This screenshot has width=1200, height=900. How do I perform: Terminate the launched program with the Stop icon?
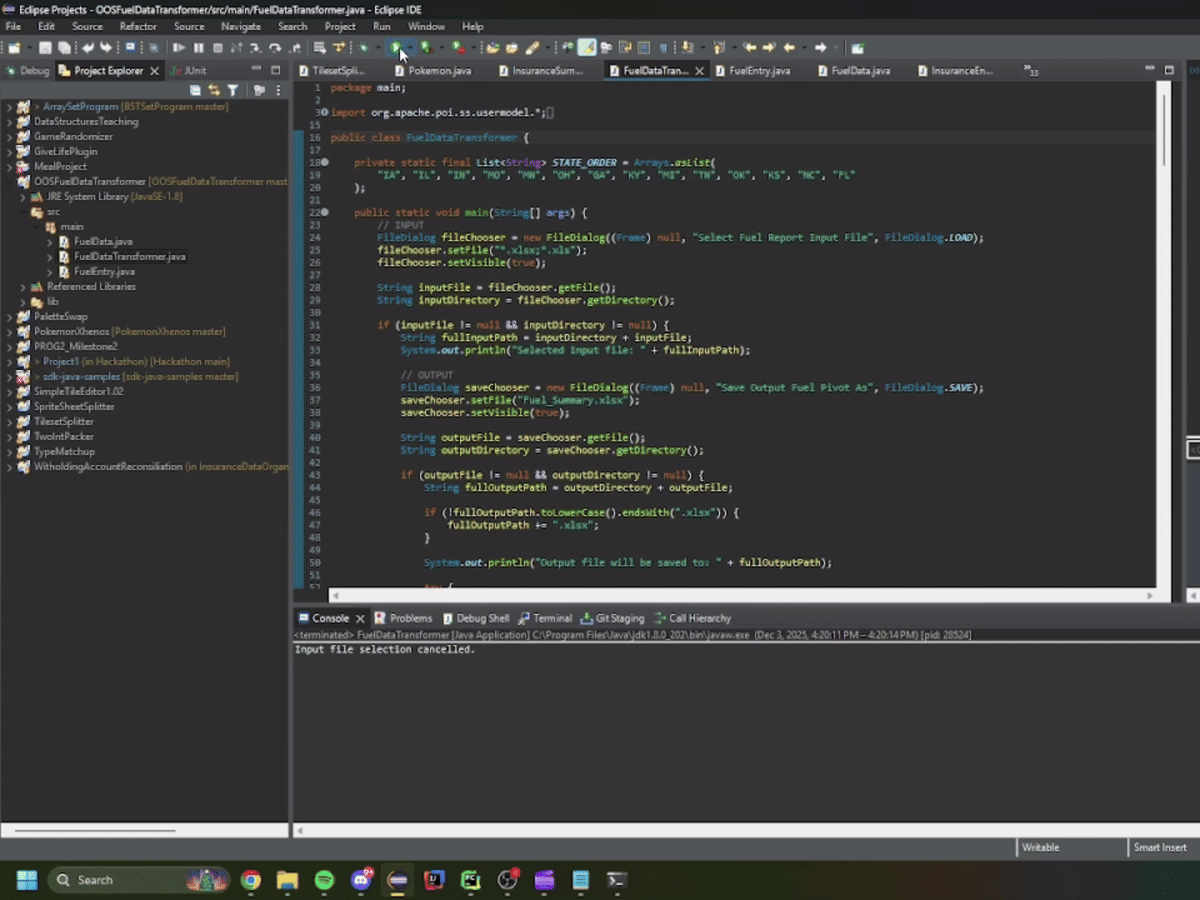point(216,47)
